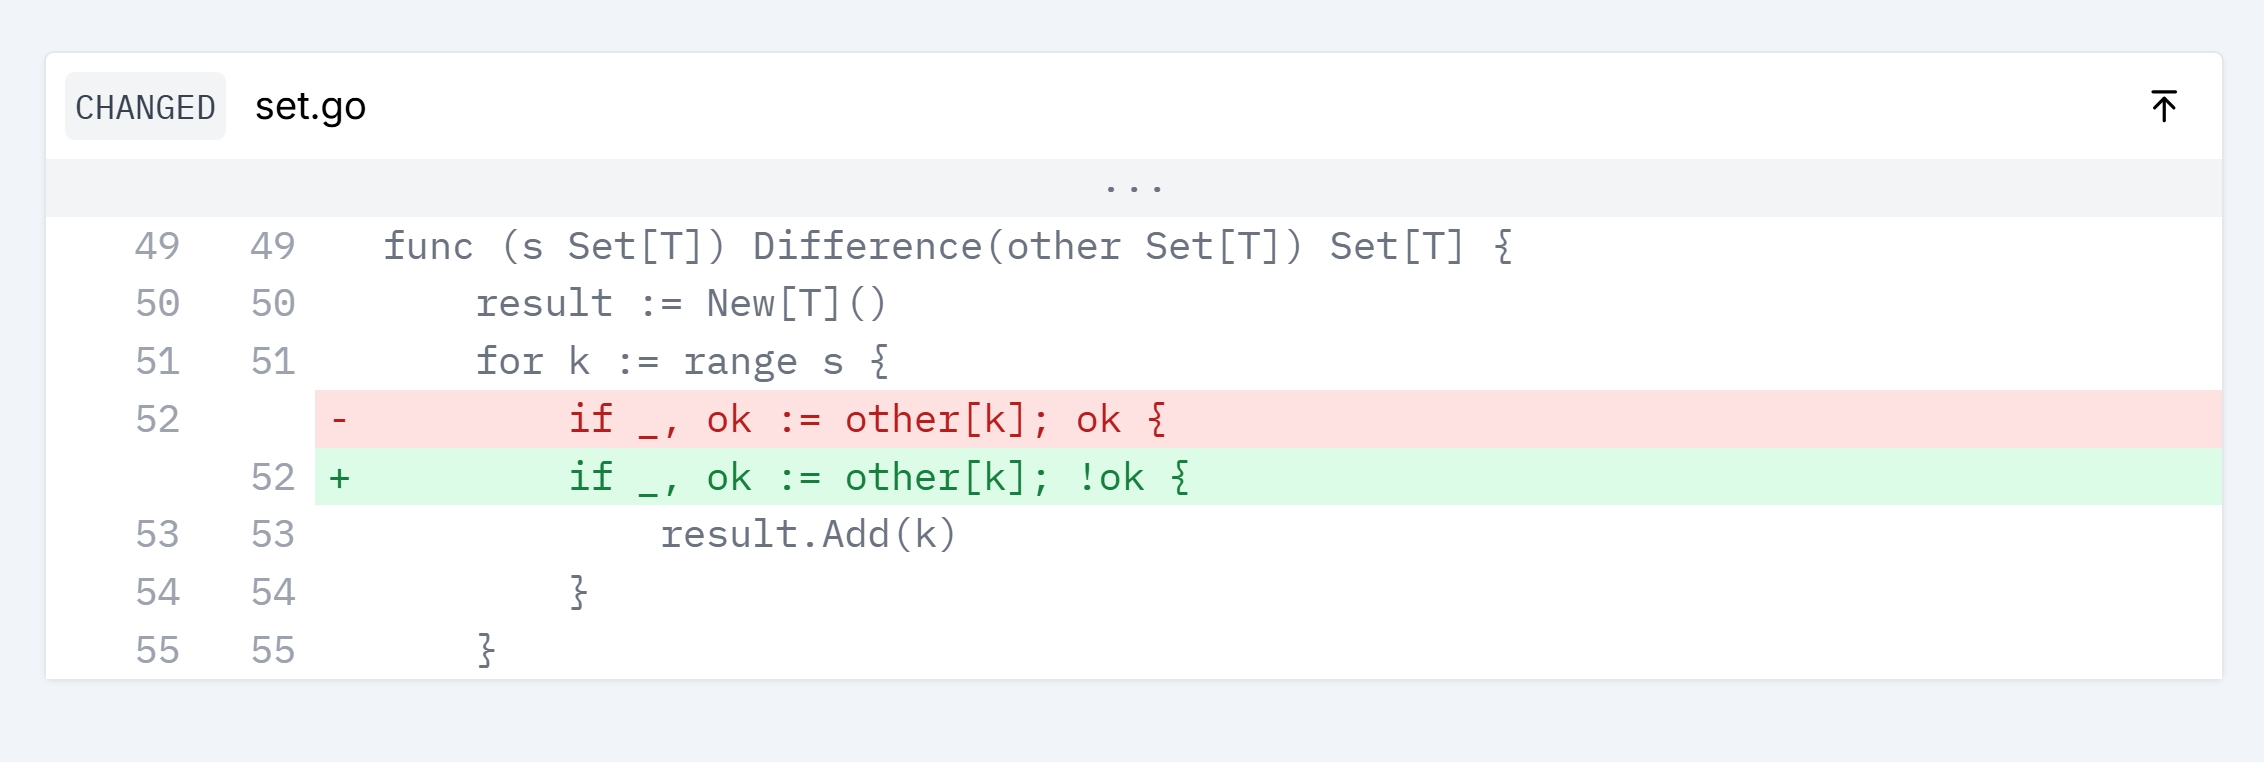Screen dimensions: 2264x762
Task: Click the CHANGED file status badge
Action: point(144,106)
